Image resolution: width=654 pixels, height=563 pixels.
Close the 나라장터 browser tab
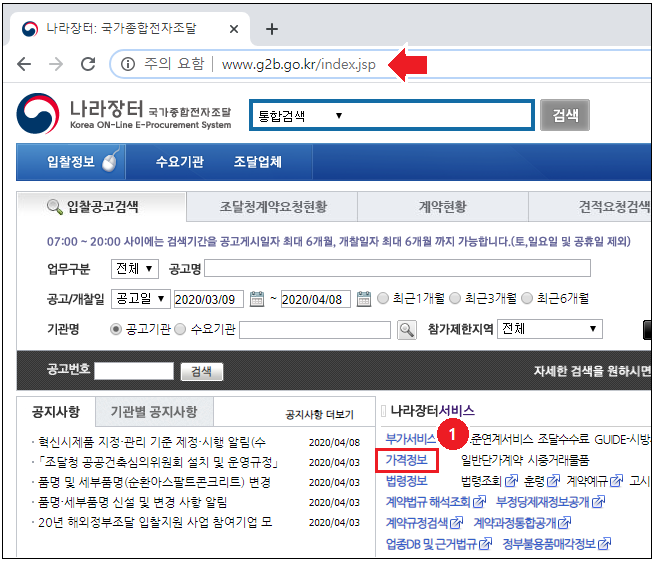coord(234,29)
